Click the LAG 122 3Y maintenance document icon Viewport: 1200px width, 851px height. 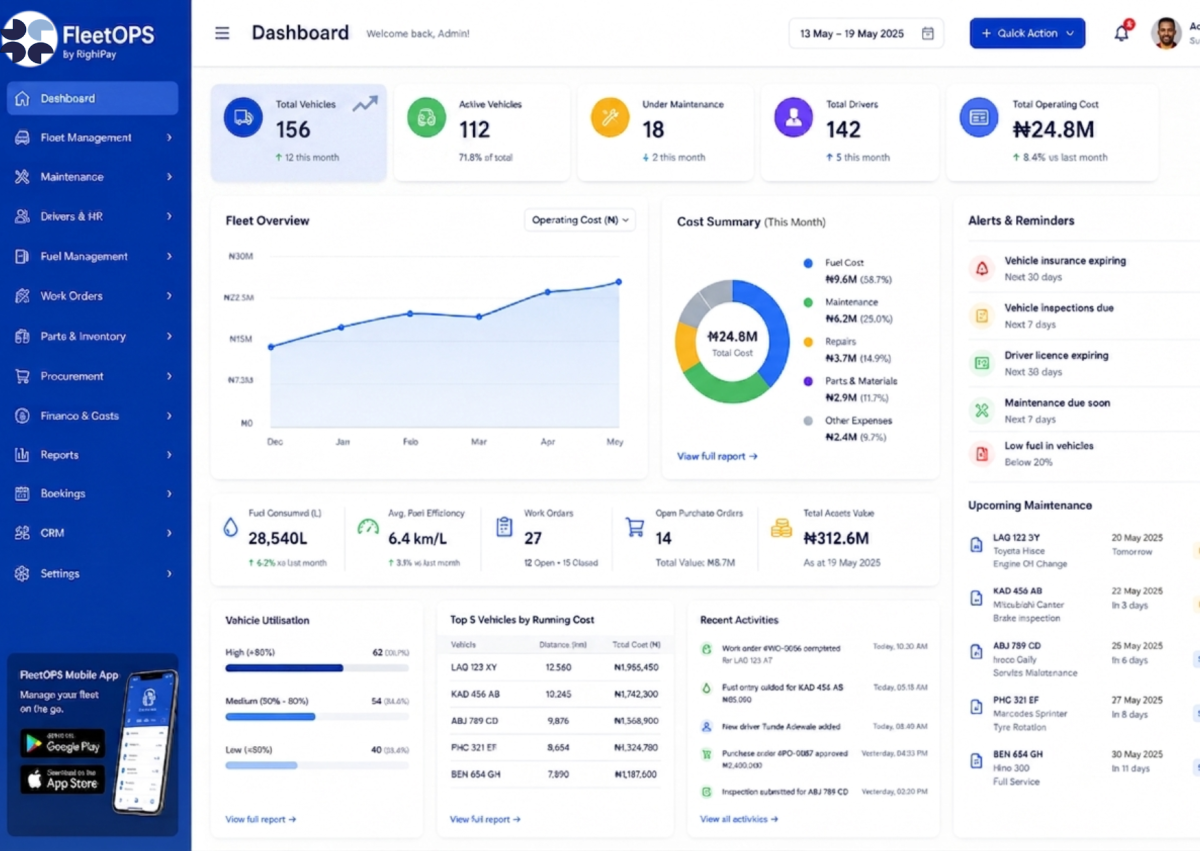977,545
